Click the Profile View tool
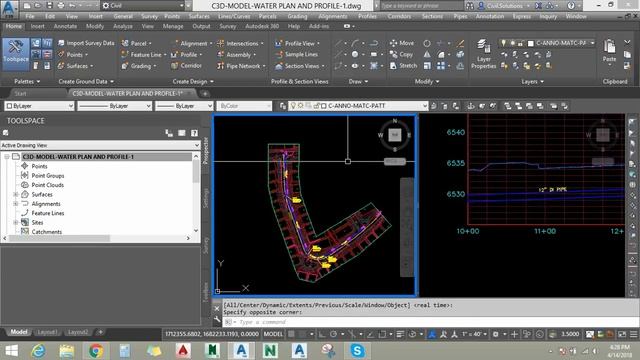 coord(298,43)
